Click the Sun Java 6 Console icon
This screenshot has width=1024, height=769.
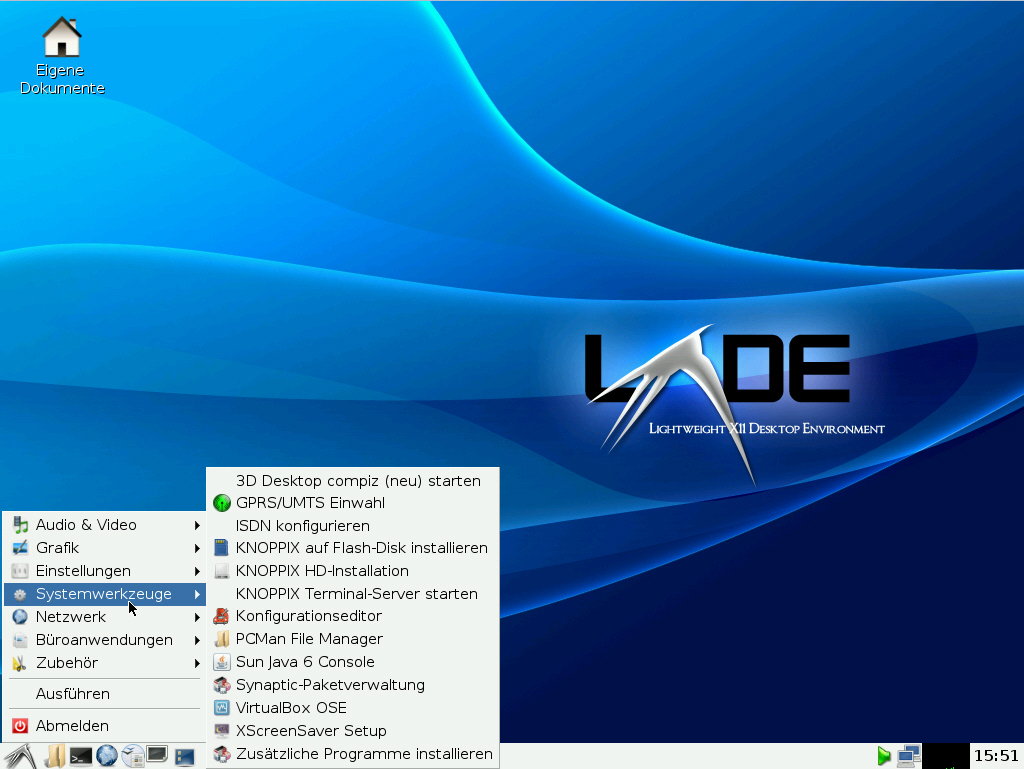[x=222, y=663]
